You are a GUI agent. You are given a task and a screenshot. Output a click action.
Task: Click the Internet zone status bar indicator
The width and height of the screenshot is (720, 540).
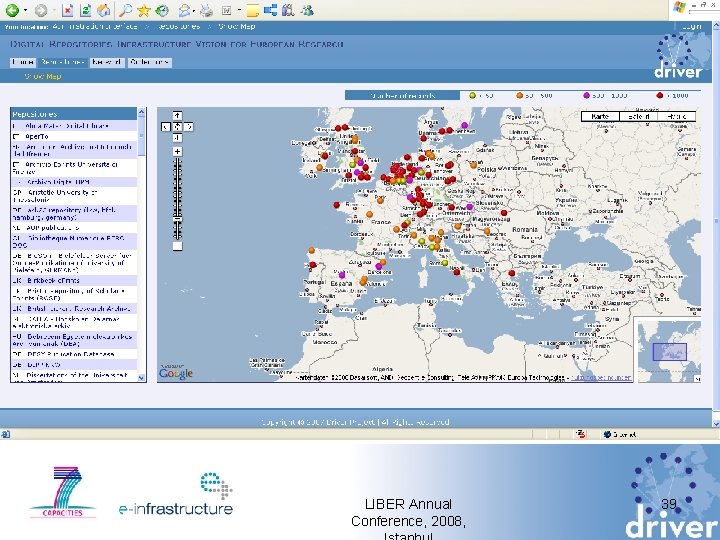coord(620,434)
